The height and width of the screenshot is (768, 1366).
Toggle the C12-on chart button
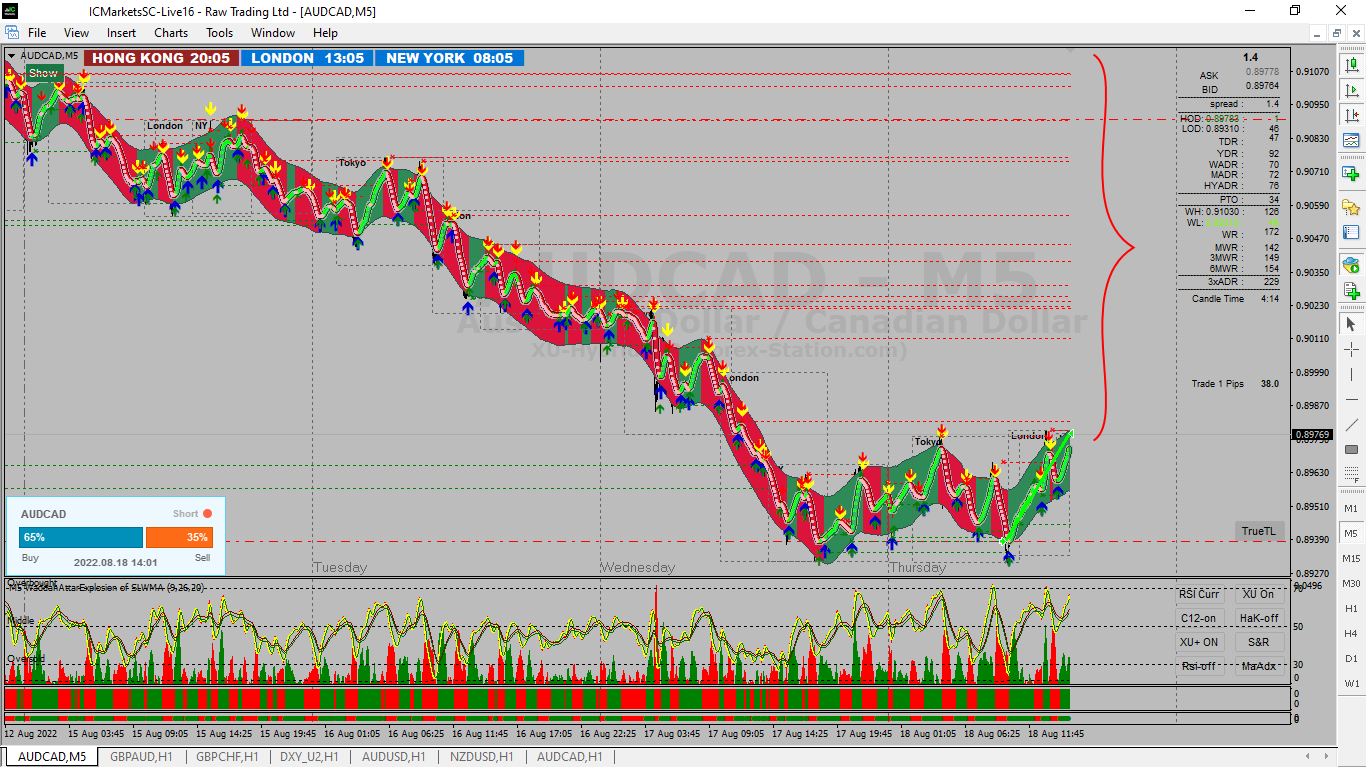(1199, 618)
